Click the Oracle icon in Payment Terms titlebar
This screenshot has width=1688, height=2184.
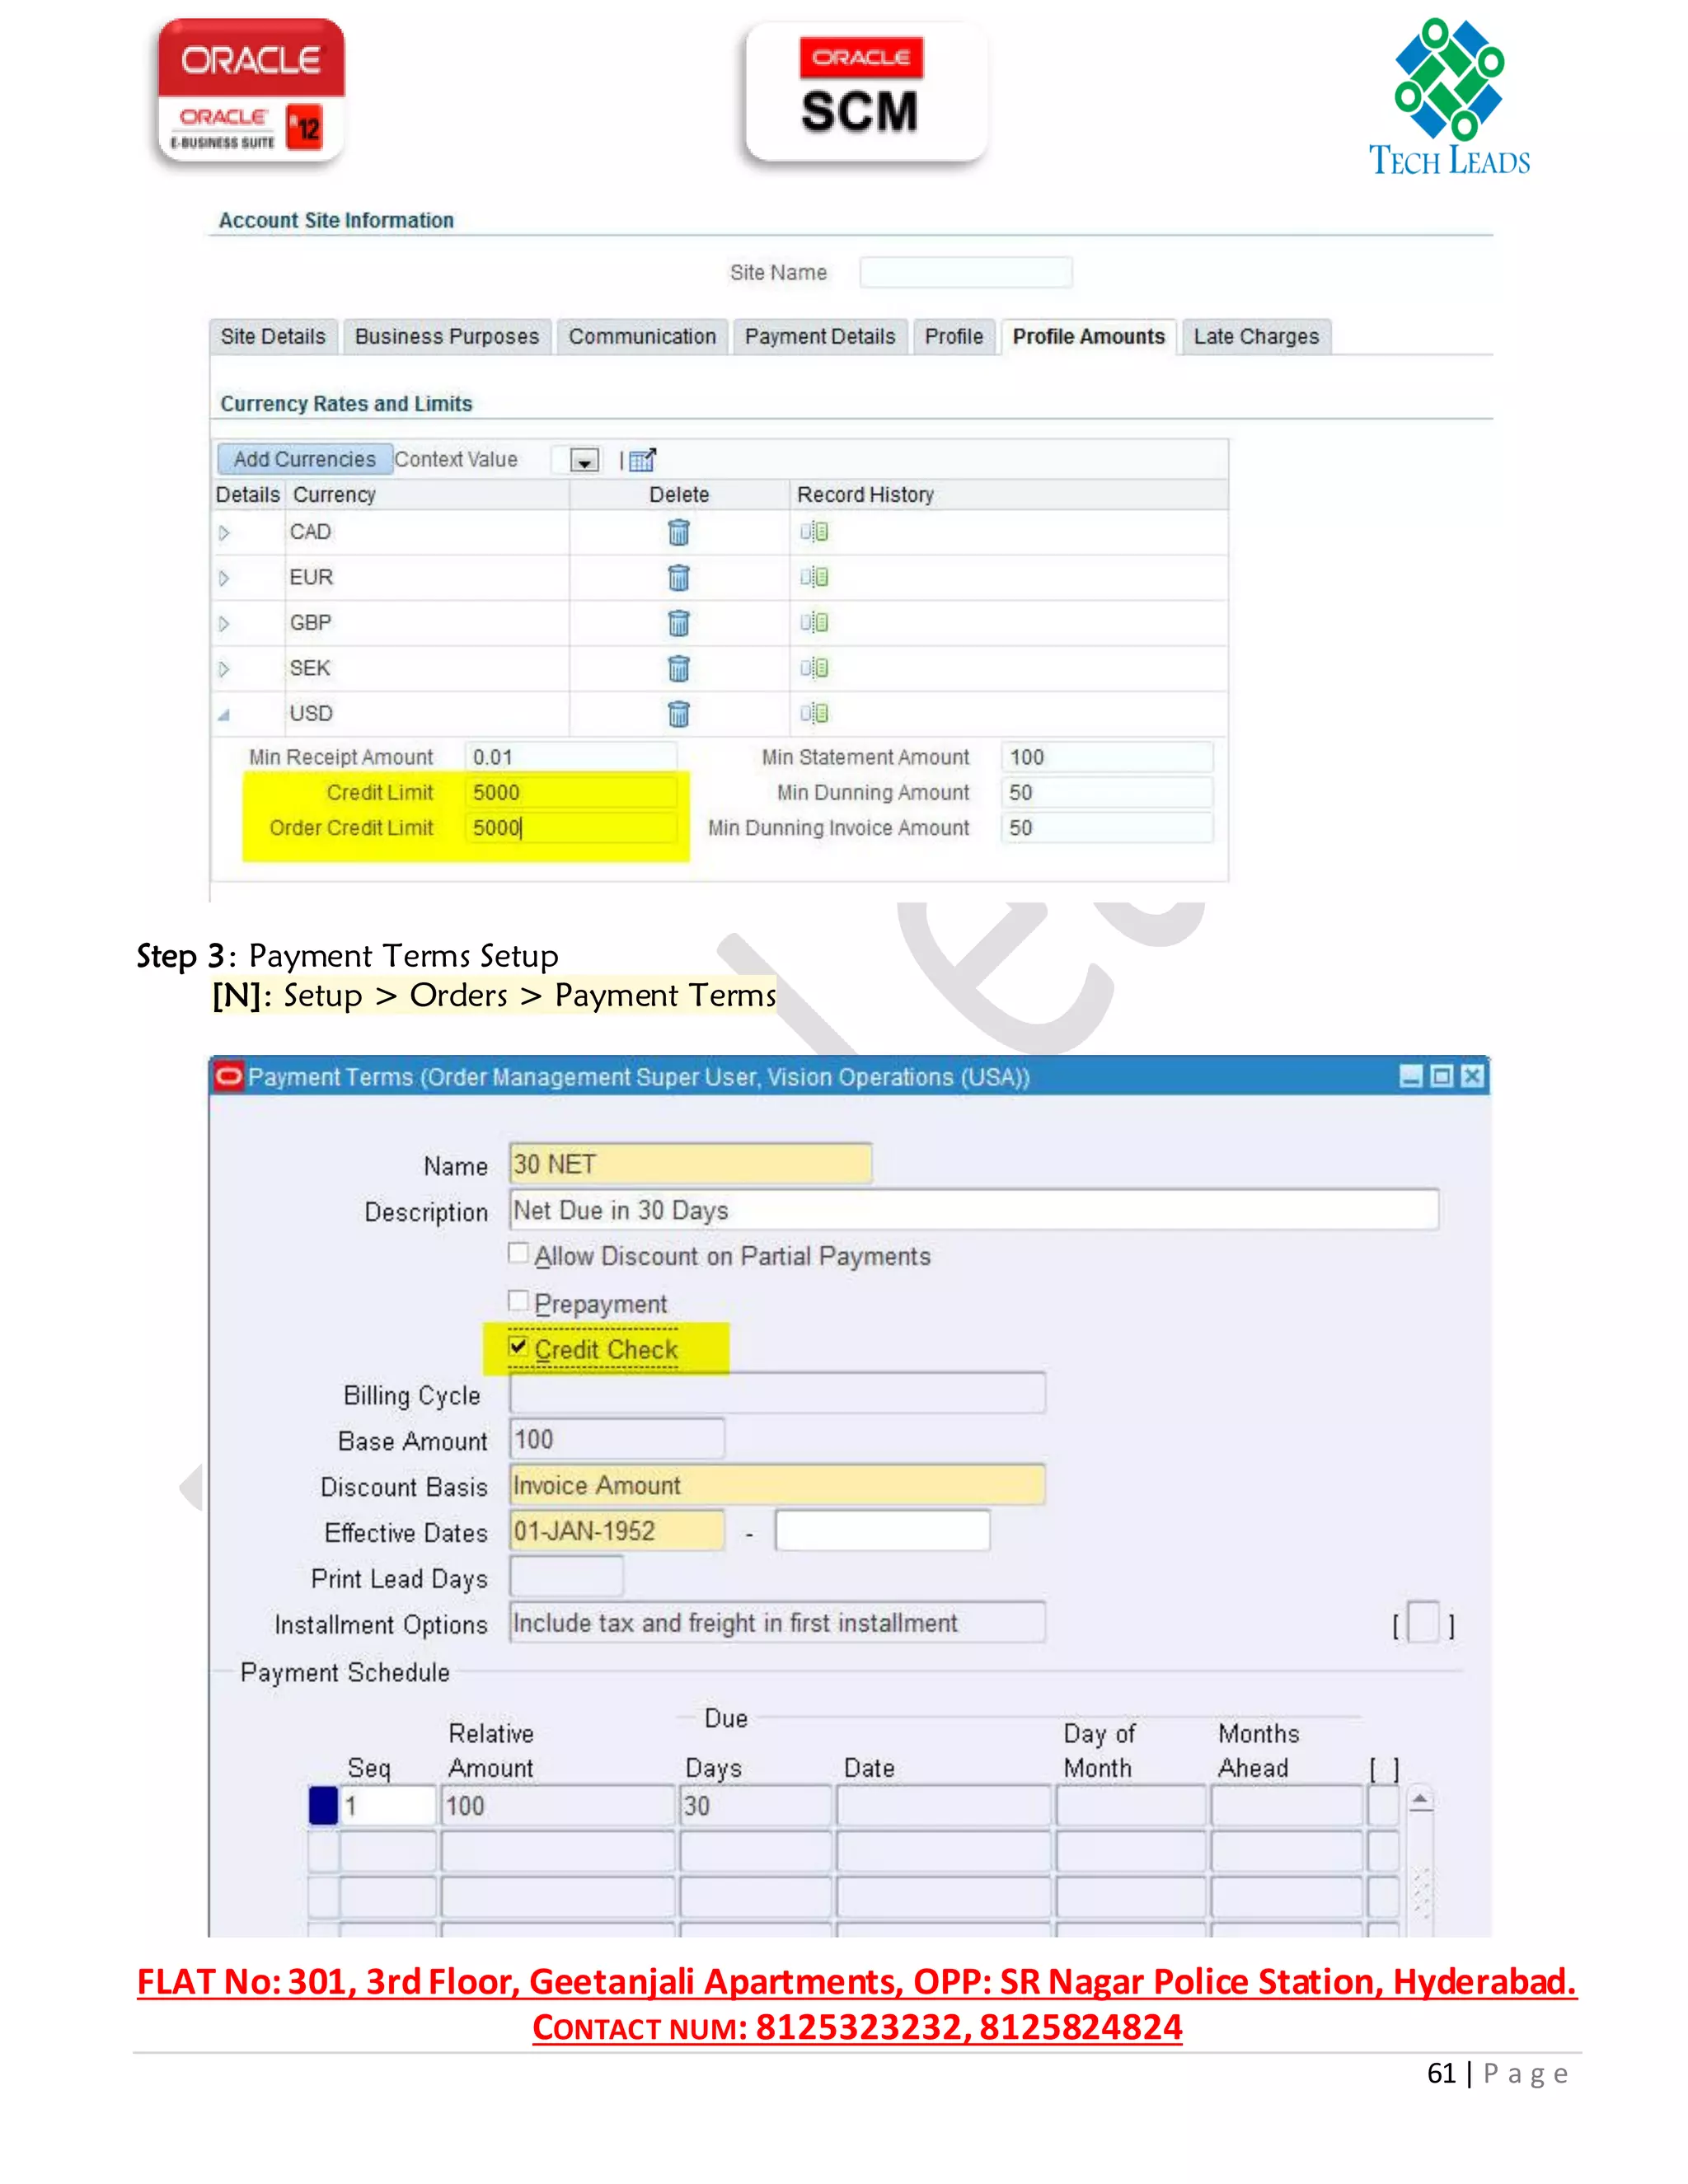tap(229, 1077)
